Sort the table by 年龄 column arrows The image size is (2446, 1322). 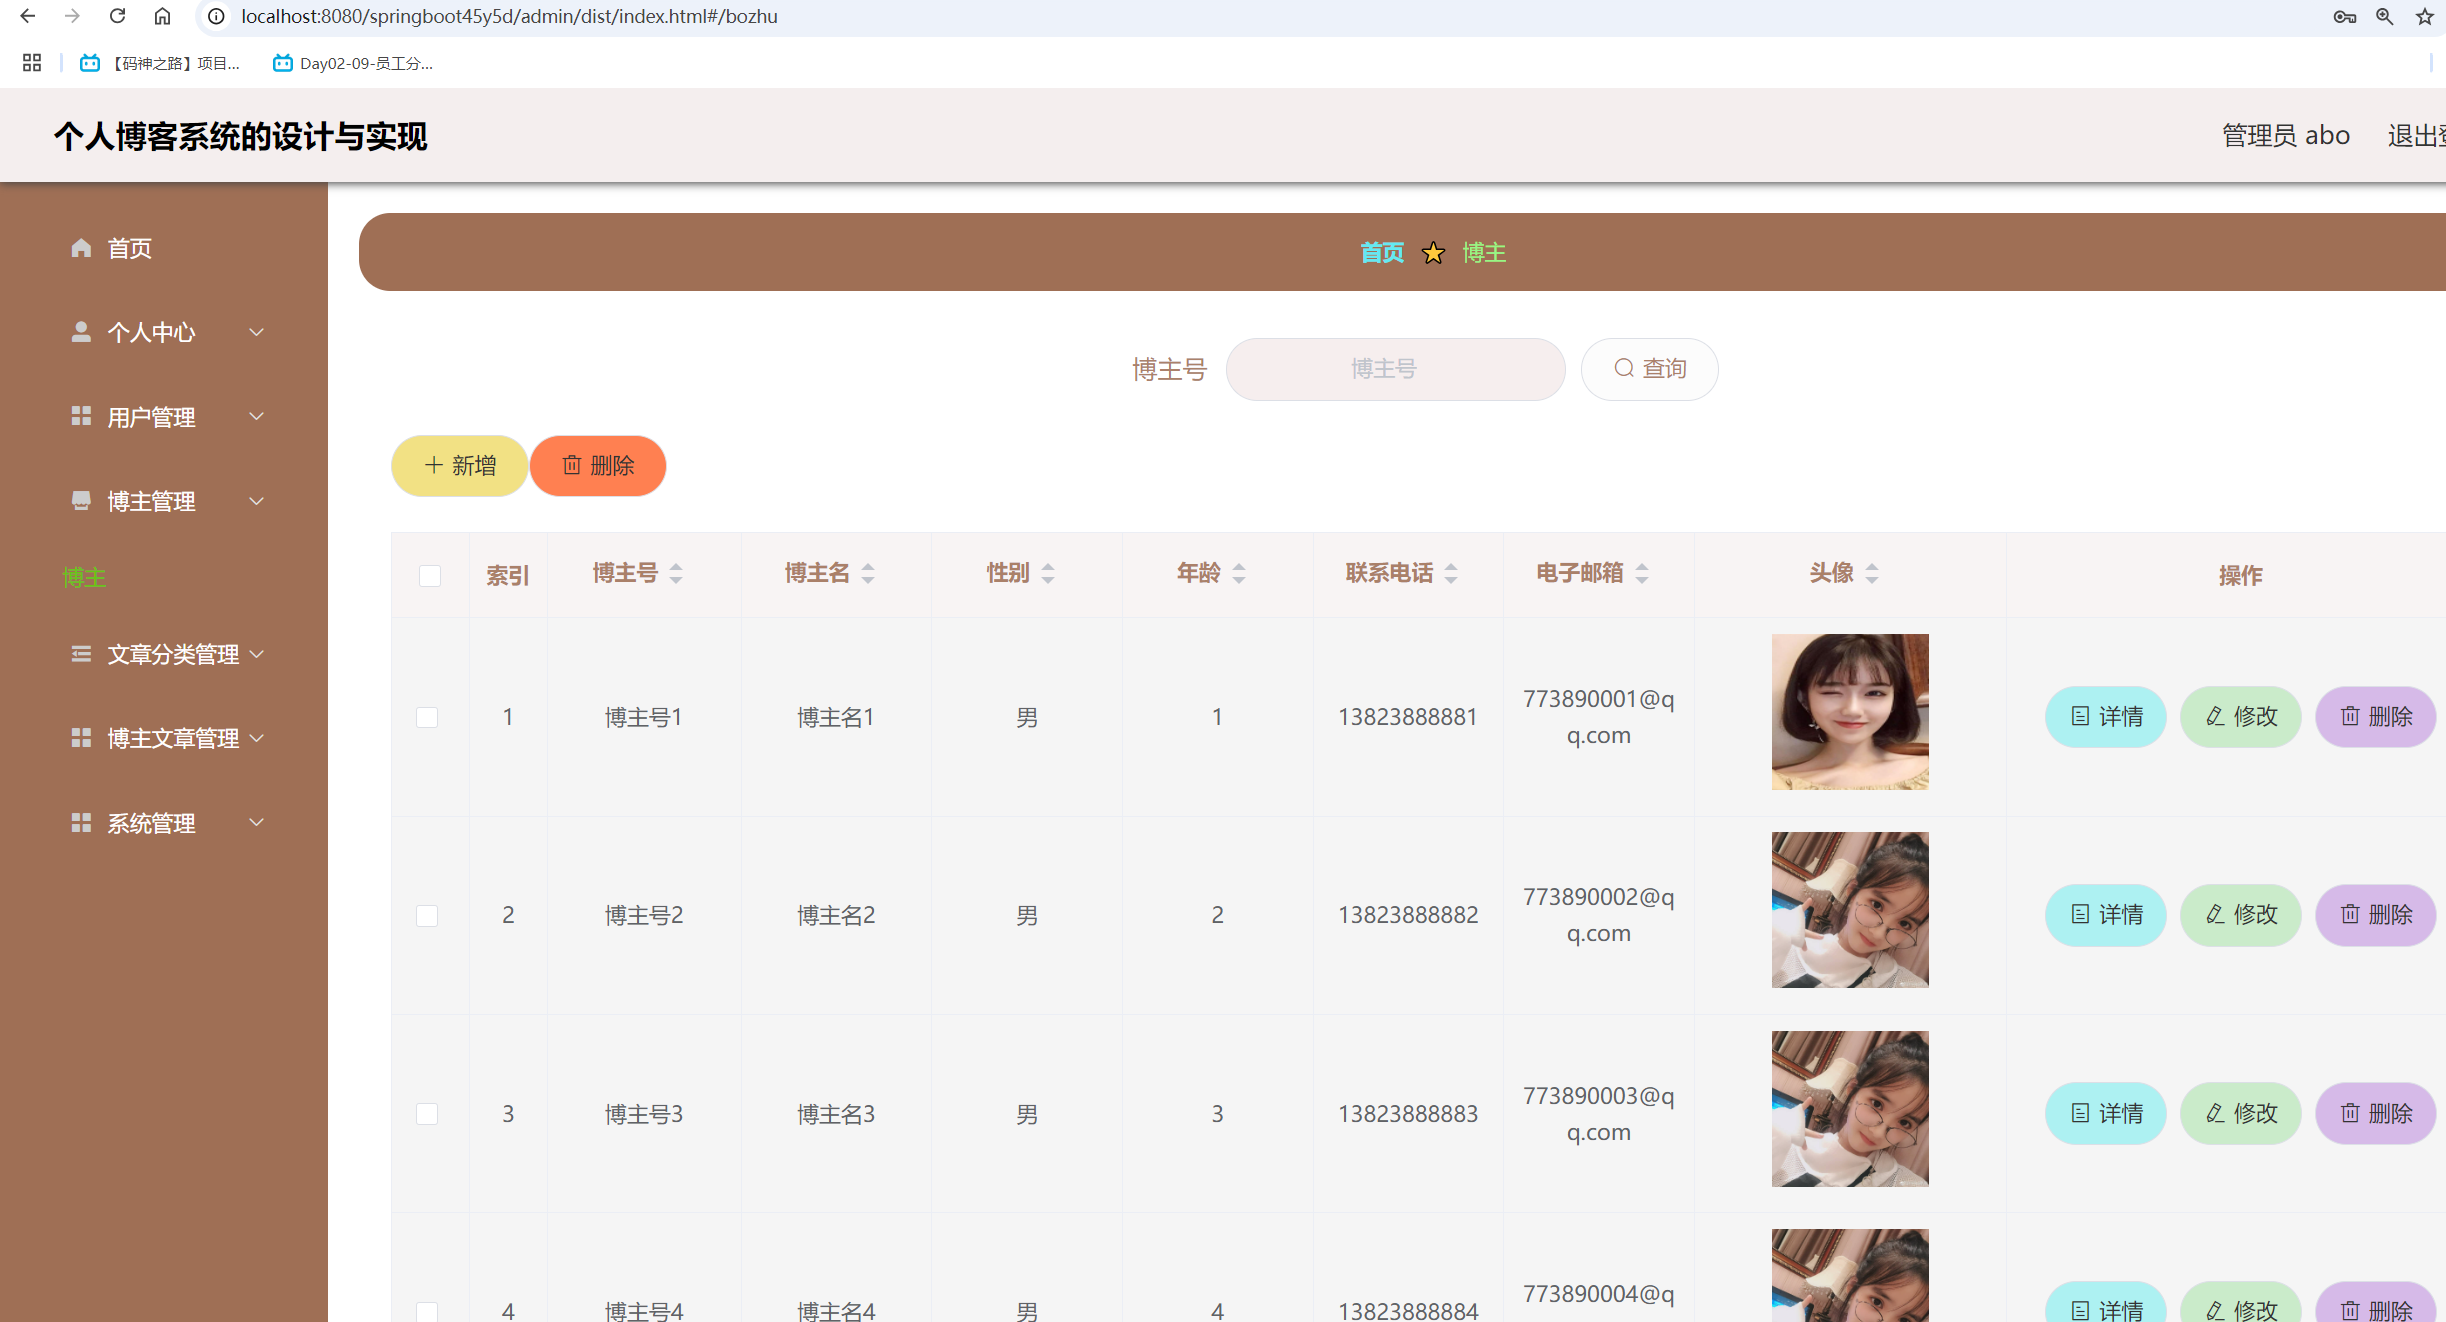tap(1239, 573)
